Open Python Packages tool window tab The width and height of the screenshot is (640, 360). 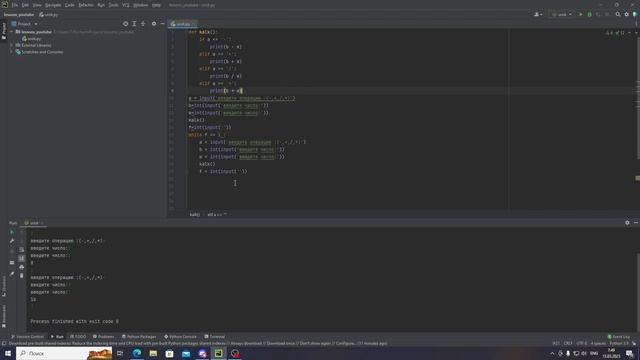tap(139, 337)
